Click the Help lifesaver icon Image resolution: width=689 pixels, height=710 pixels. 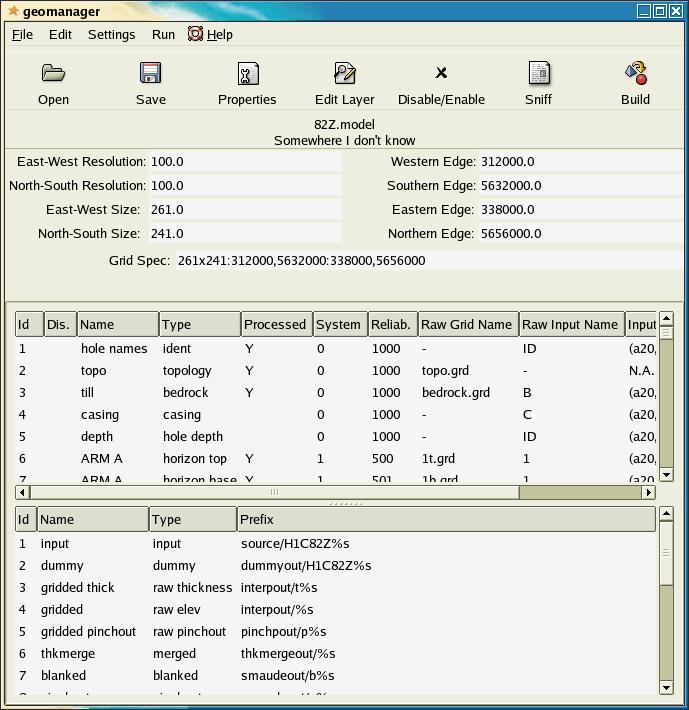pos(195,34)
